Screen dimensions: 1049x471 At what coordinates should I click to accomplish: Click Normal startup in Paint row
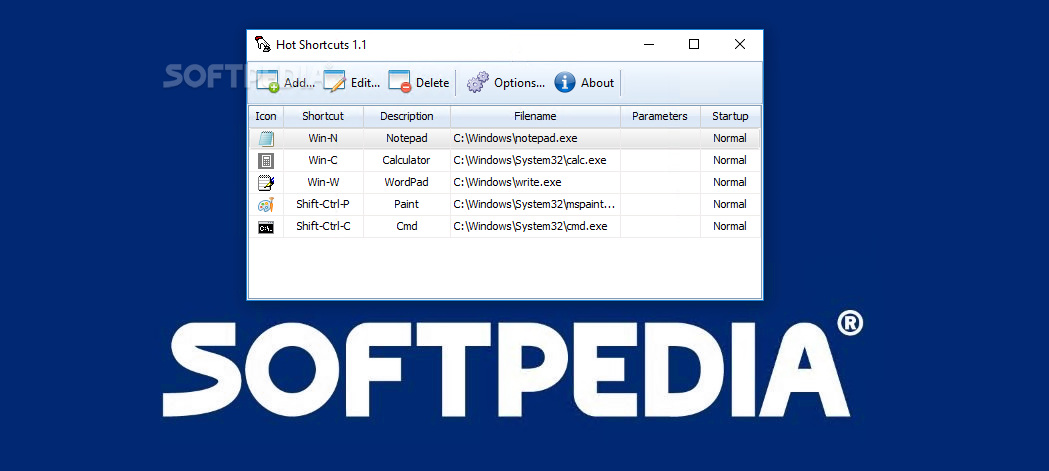point(730,204)
